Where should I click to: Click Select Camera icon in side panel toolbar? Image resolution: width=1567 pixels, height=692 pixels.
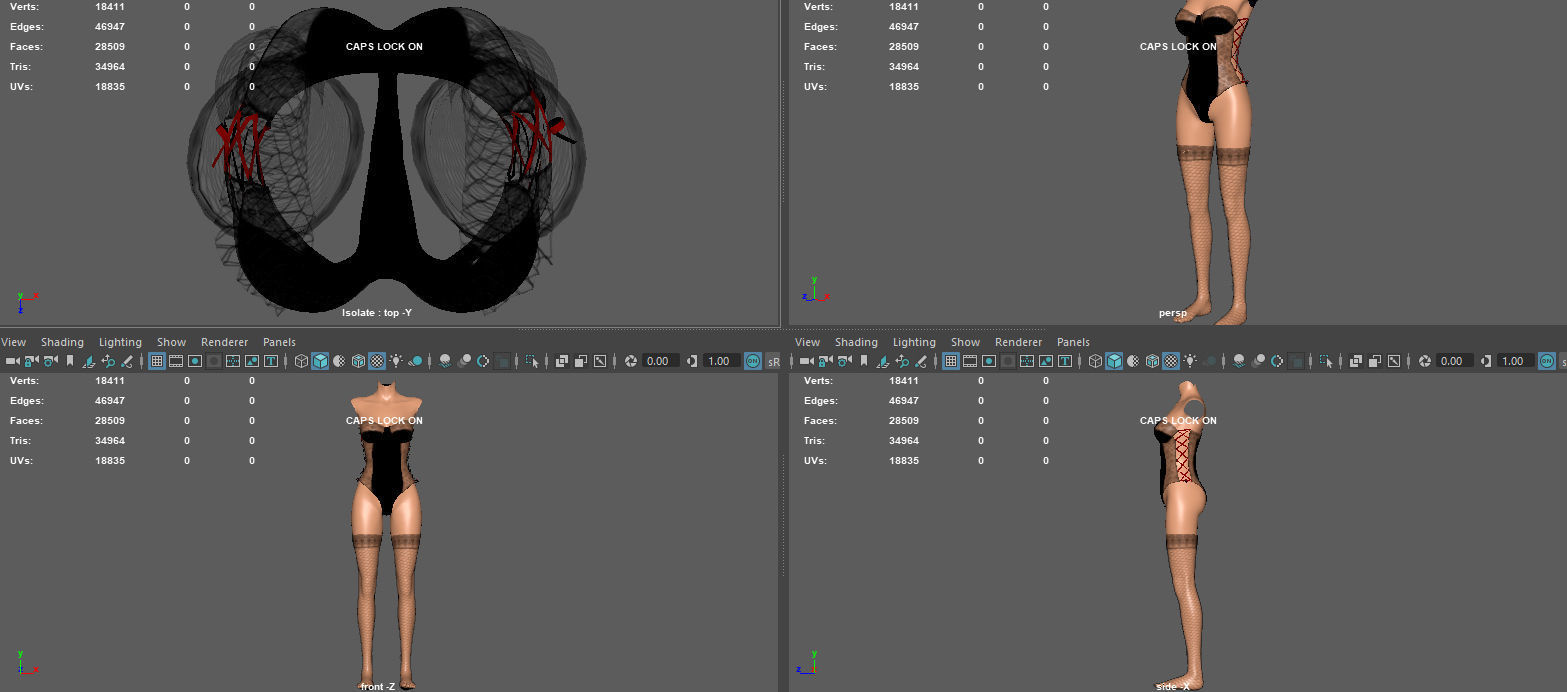(x=806, y=361)
